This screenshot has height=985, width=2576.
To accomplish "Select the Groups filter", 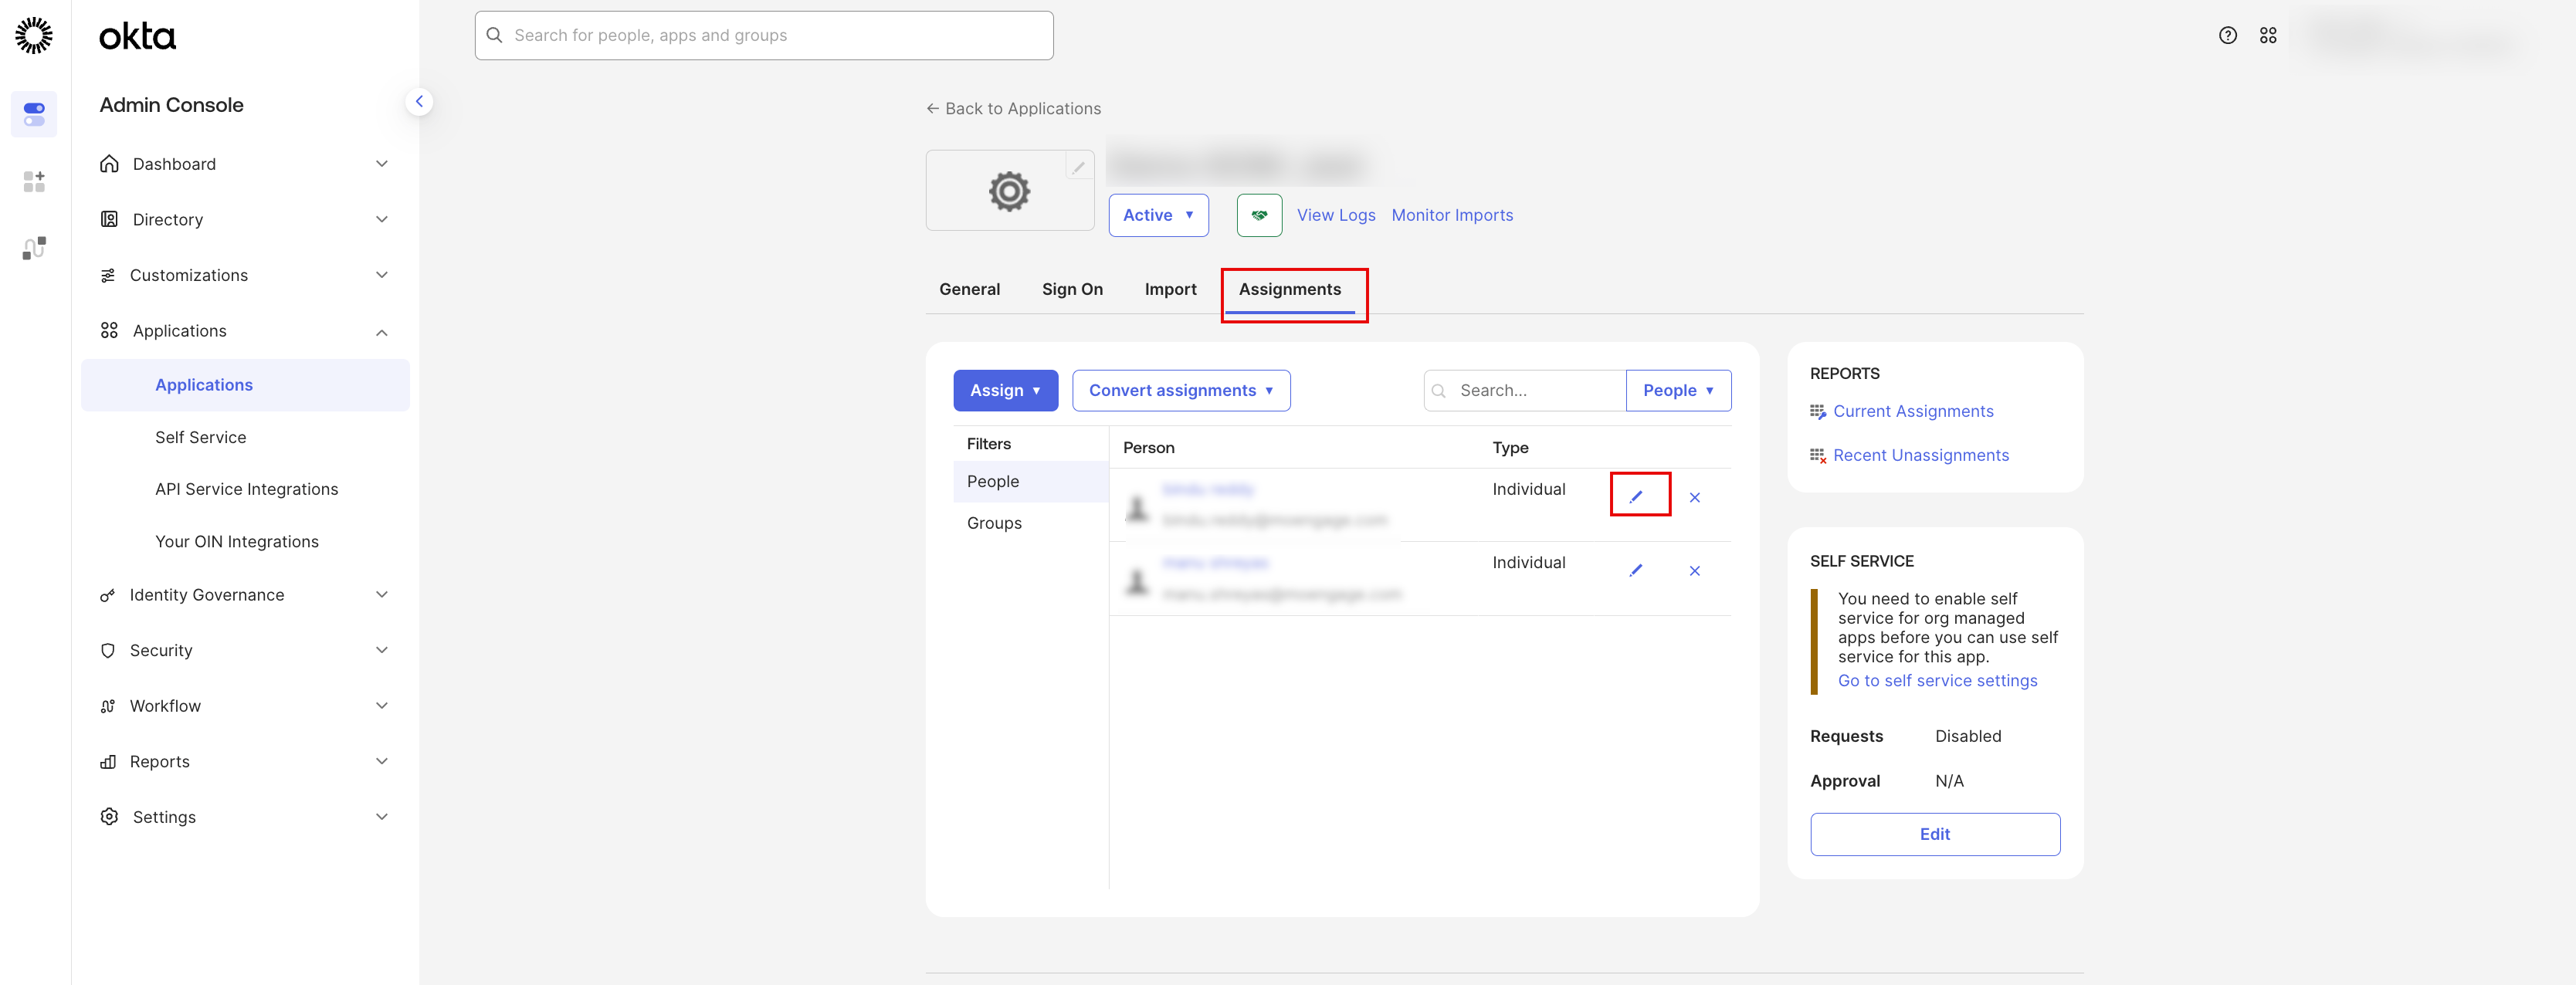I will [x=993, y=523].
